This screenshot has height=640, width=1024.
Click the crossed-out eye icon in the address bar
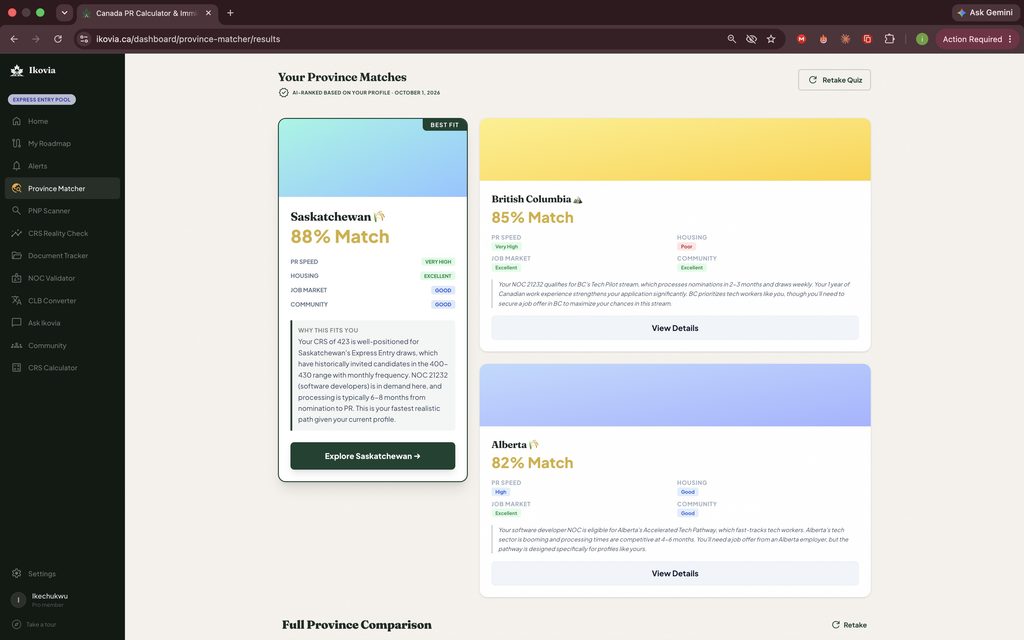(751, 39)
